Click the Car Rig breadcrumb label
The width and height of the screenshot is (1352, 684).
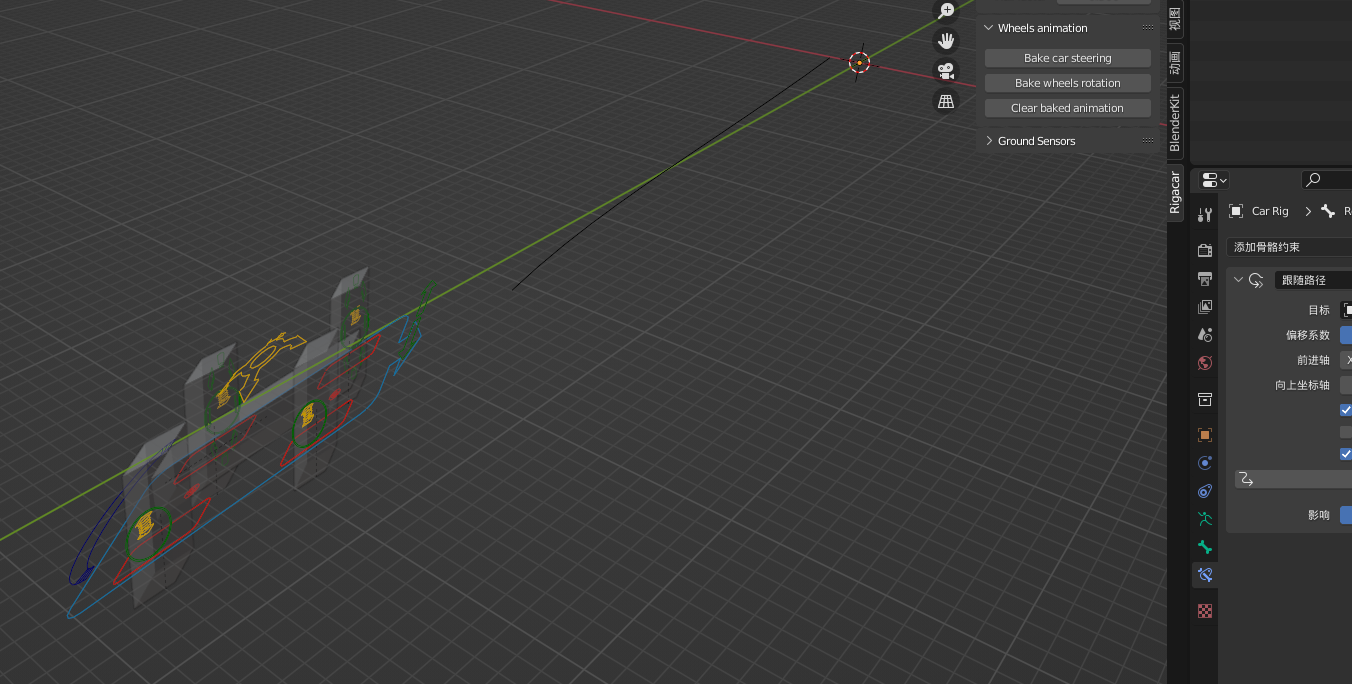pyautogui.click(x=1270, y=211)
